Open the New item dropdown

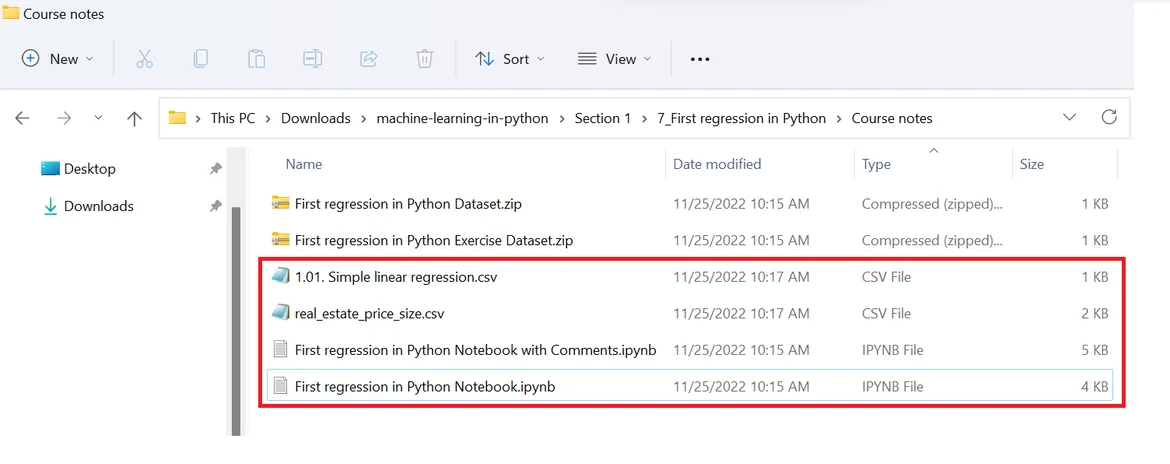click(57, 59)
